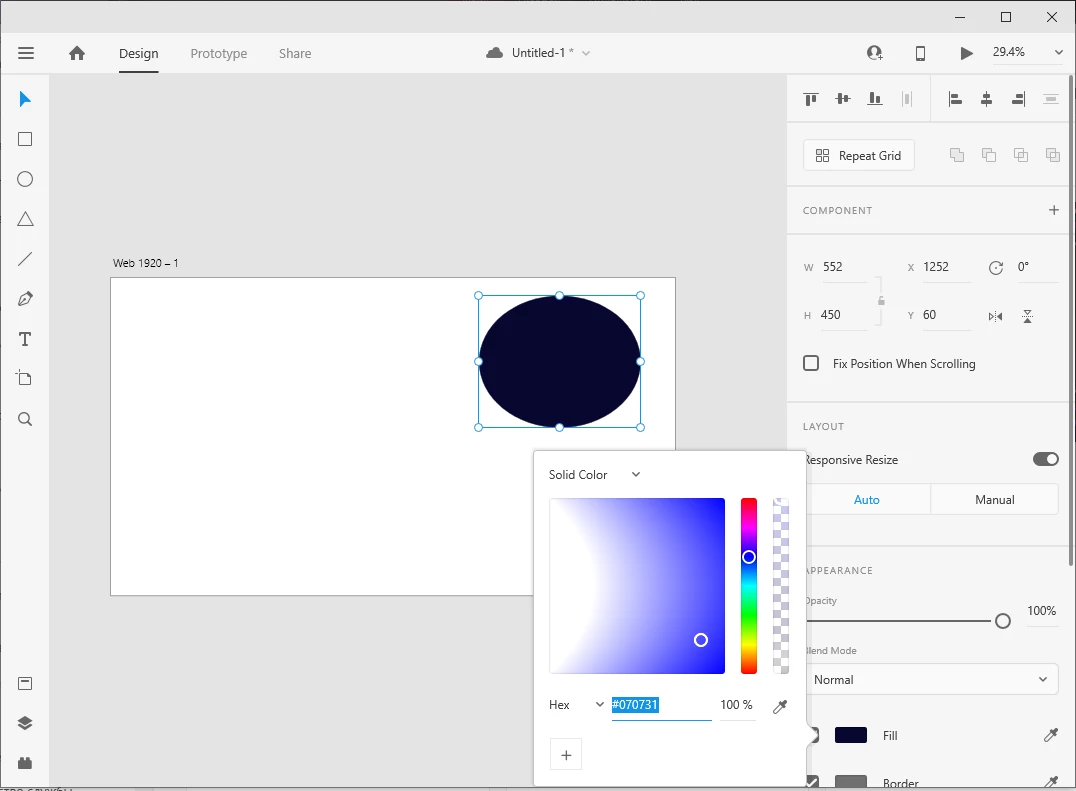
Task: Open mobile device preview icon
Action: 920,53
